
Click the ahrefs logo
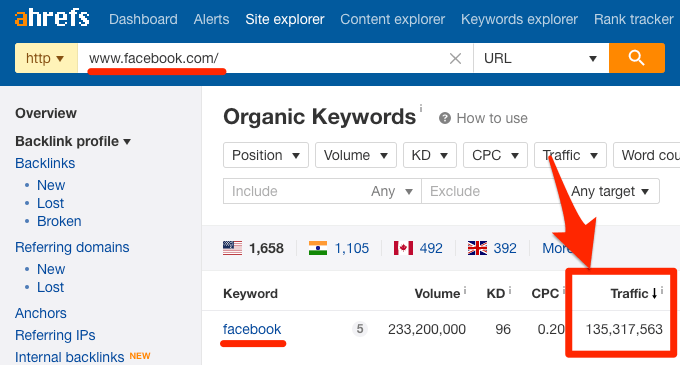(x=52, y=18)
